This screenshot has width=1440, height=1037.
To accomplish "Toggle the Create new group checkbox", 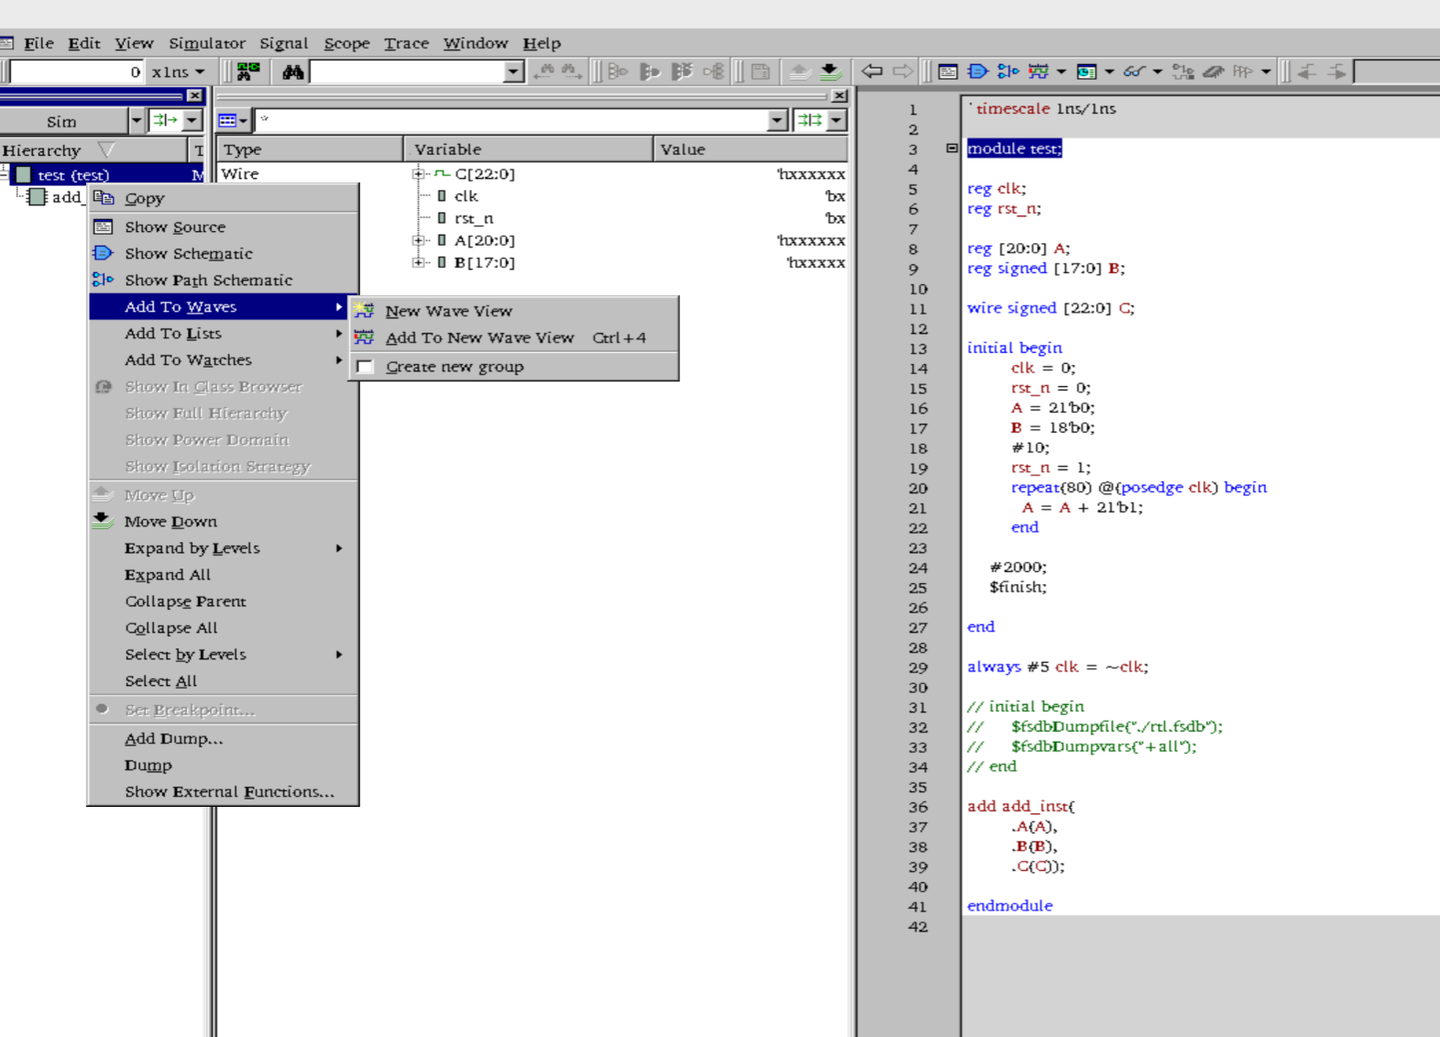I will 366,367.
